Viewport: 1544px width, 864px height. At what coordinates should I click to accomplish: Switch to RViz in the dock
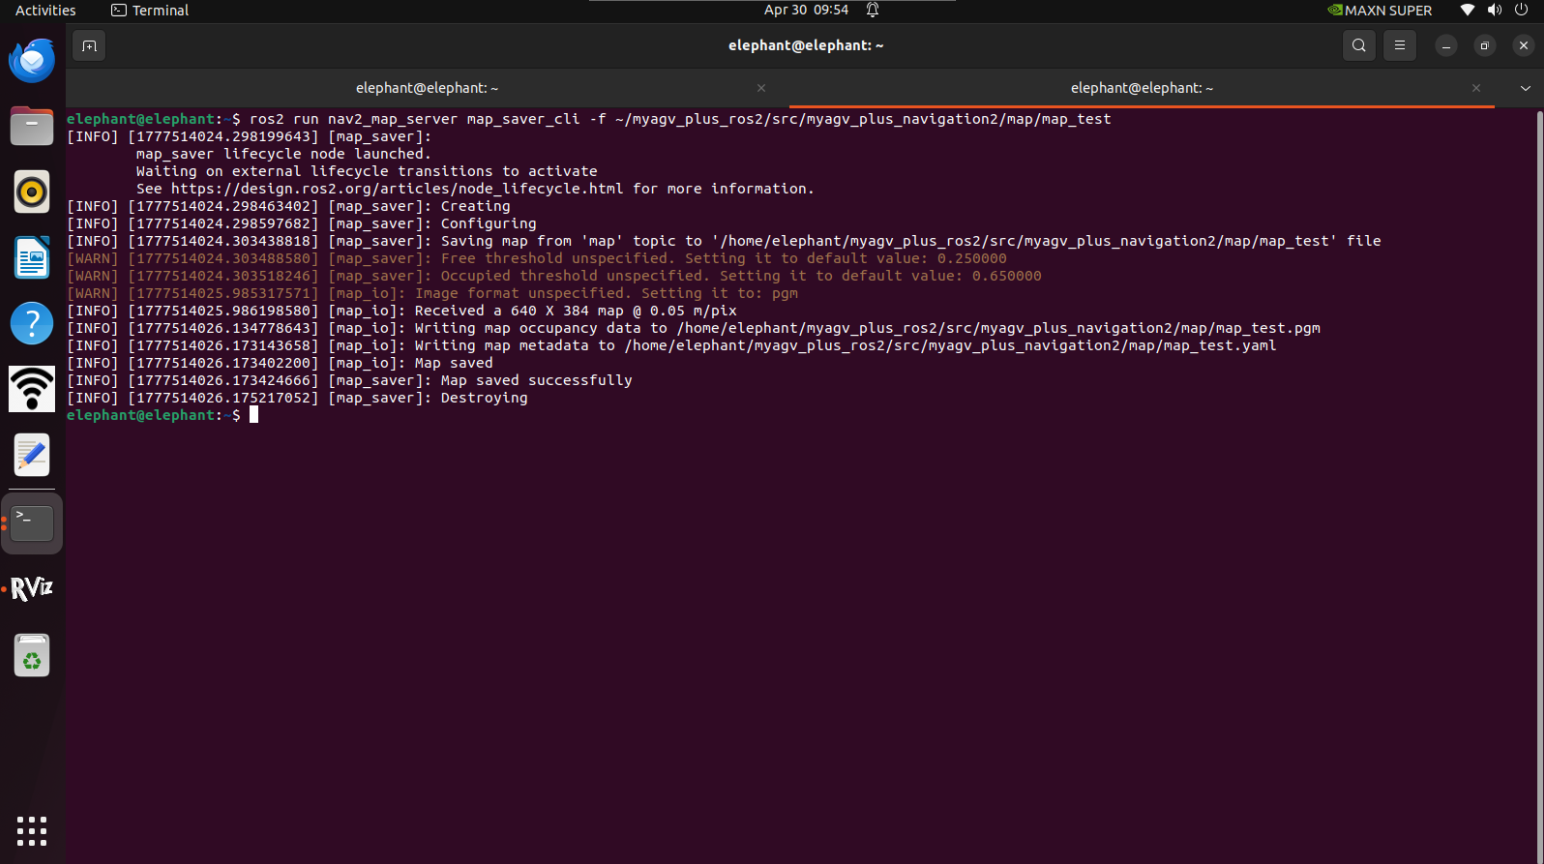pyautogui.click(x=32, y=588)
